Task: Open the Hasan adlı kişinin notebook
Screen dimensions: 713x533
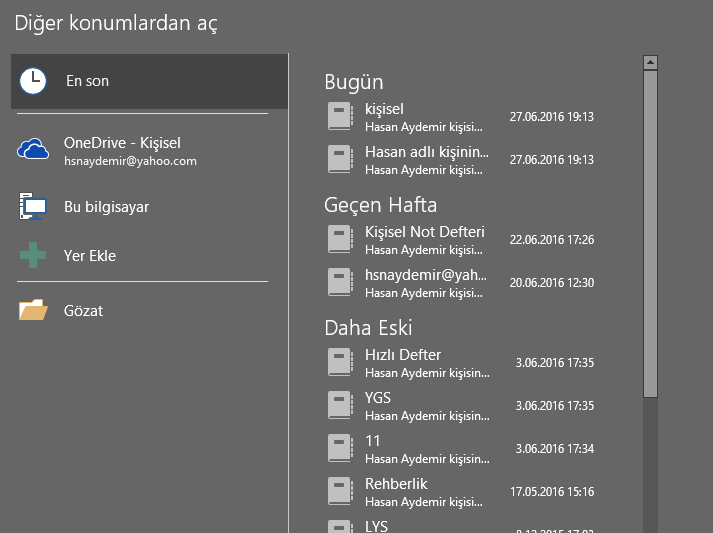Action: (x=461, y=160)
